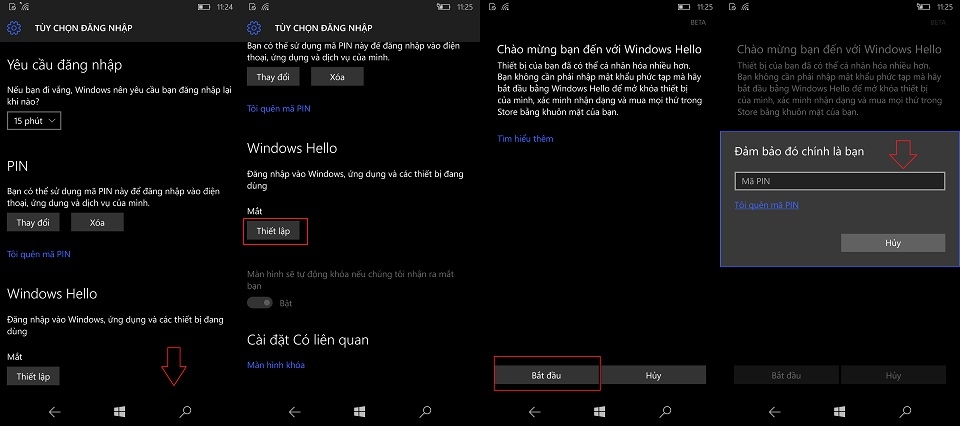Tap the search magnifier under the dimmed Hủy button
The image size is (960, 426).
[x=905, y=412]
